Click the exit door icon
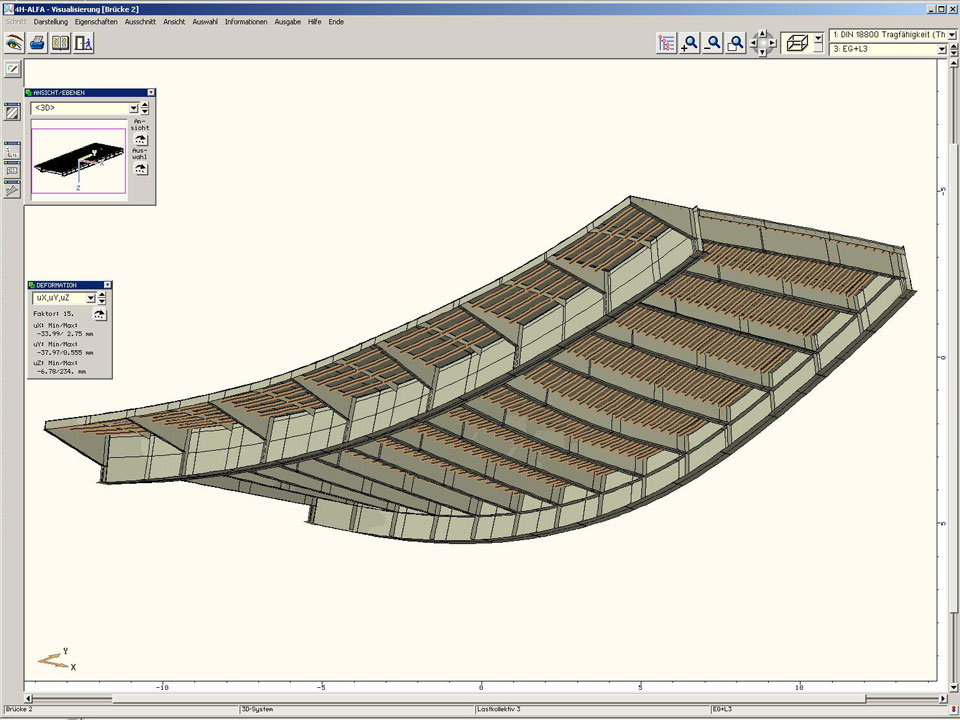Screen dimensions: 960x720 (84, 43)
